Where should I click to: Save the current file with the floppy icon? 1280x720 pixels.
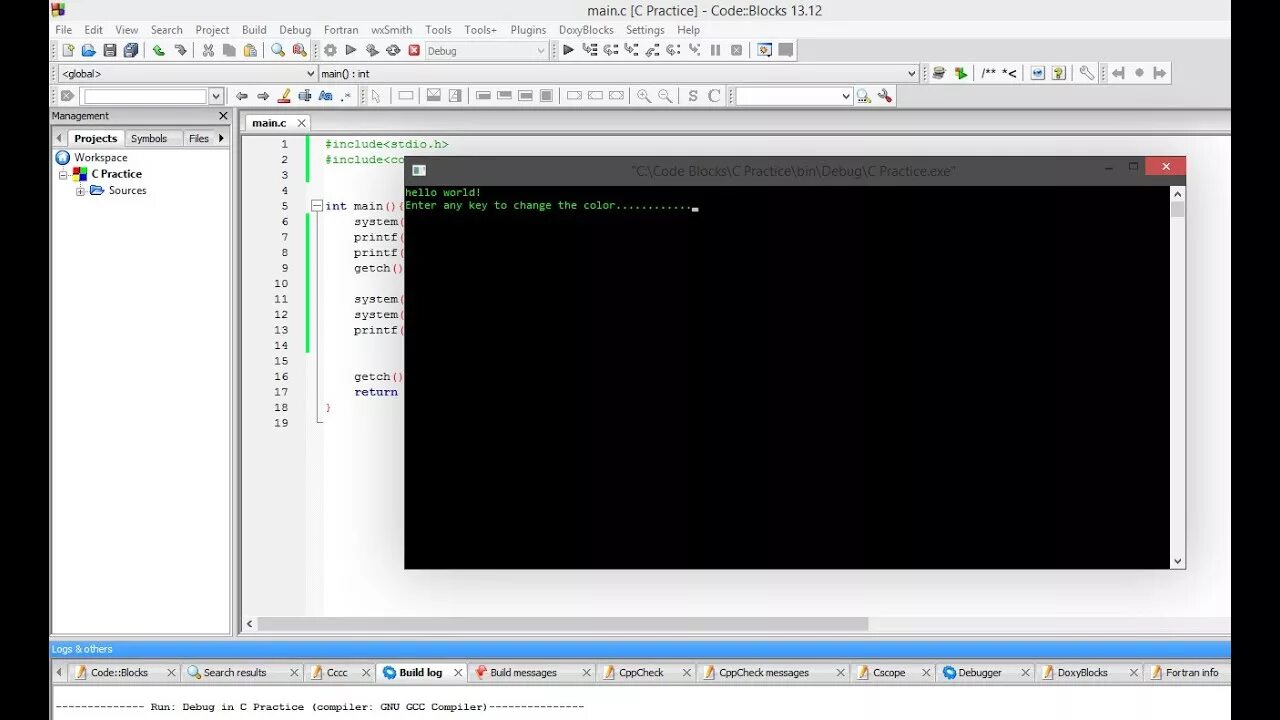tap(110, 50)
